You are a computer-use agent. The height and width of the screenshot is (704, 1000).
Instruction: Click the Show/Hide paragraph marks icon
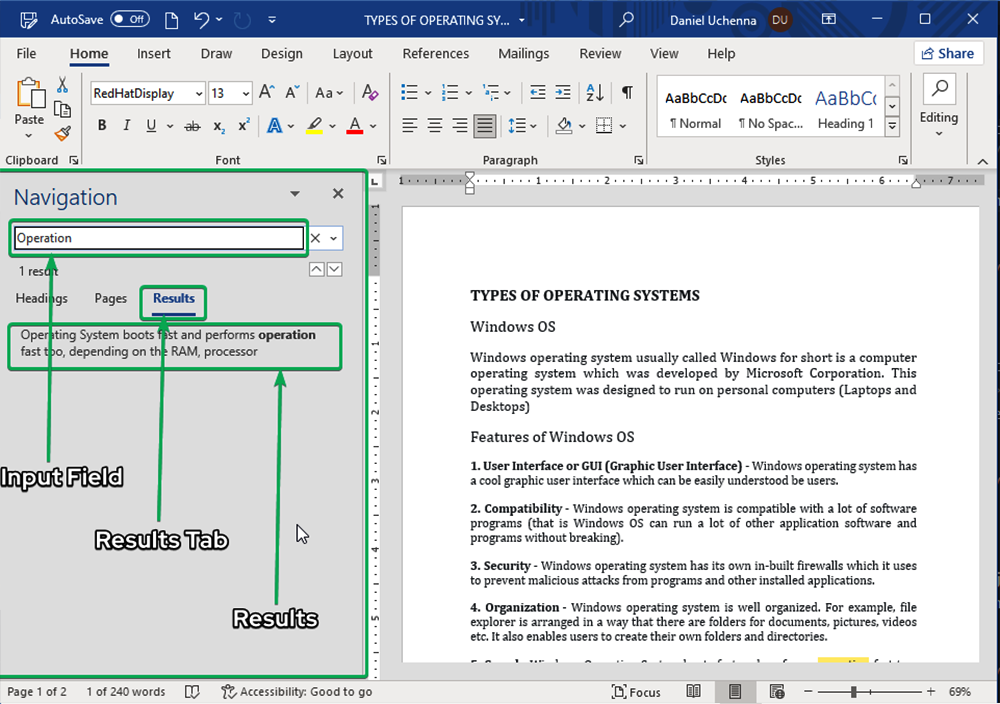click(627, 93)
